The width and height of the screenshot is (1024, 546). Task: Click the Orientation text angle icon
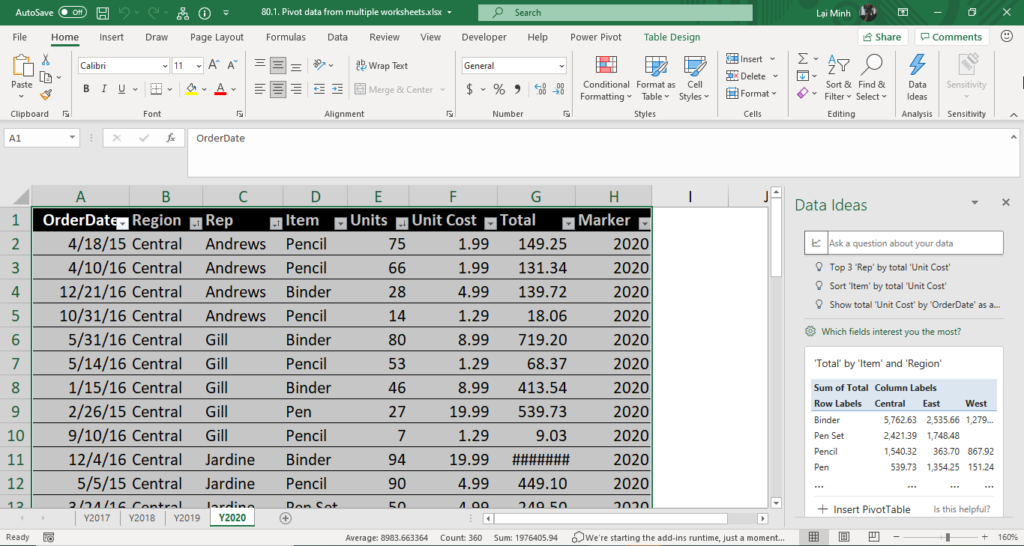tap(319, 65)
